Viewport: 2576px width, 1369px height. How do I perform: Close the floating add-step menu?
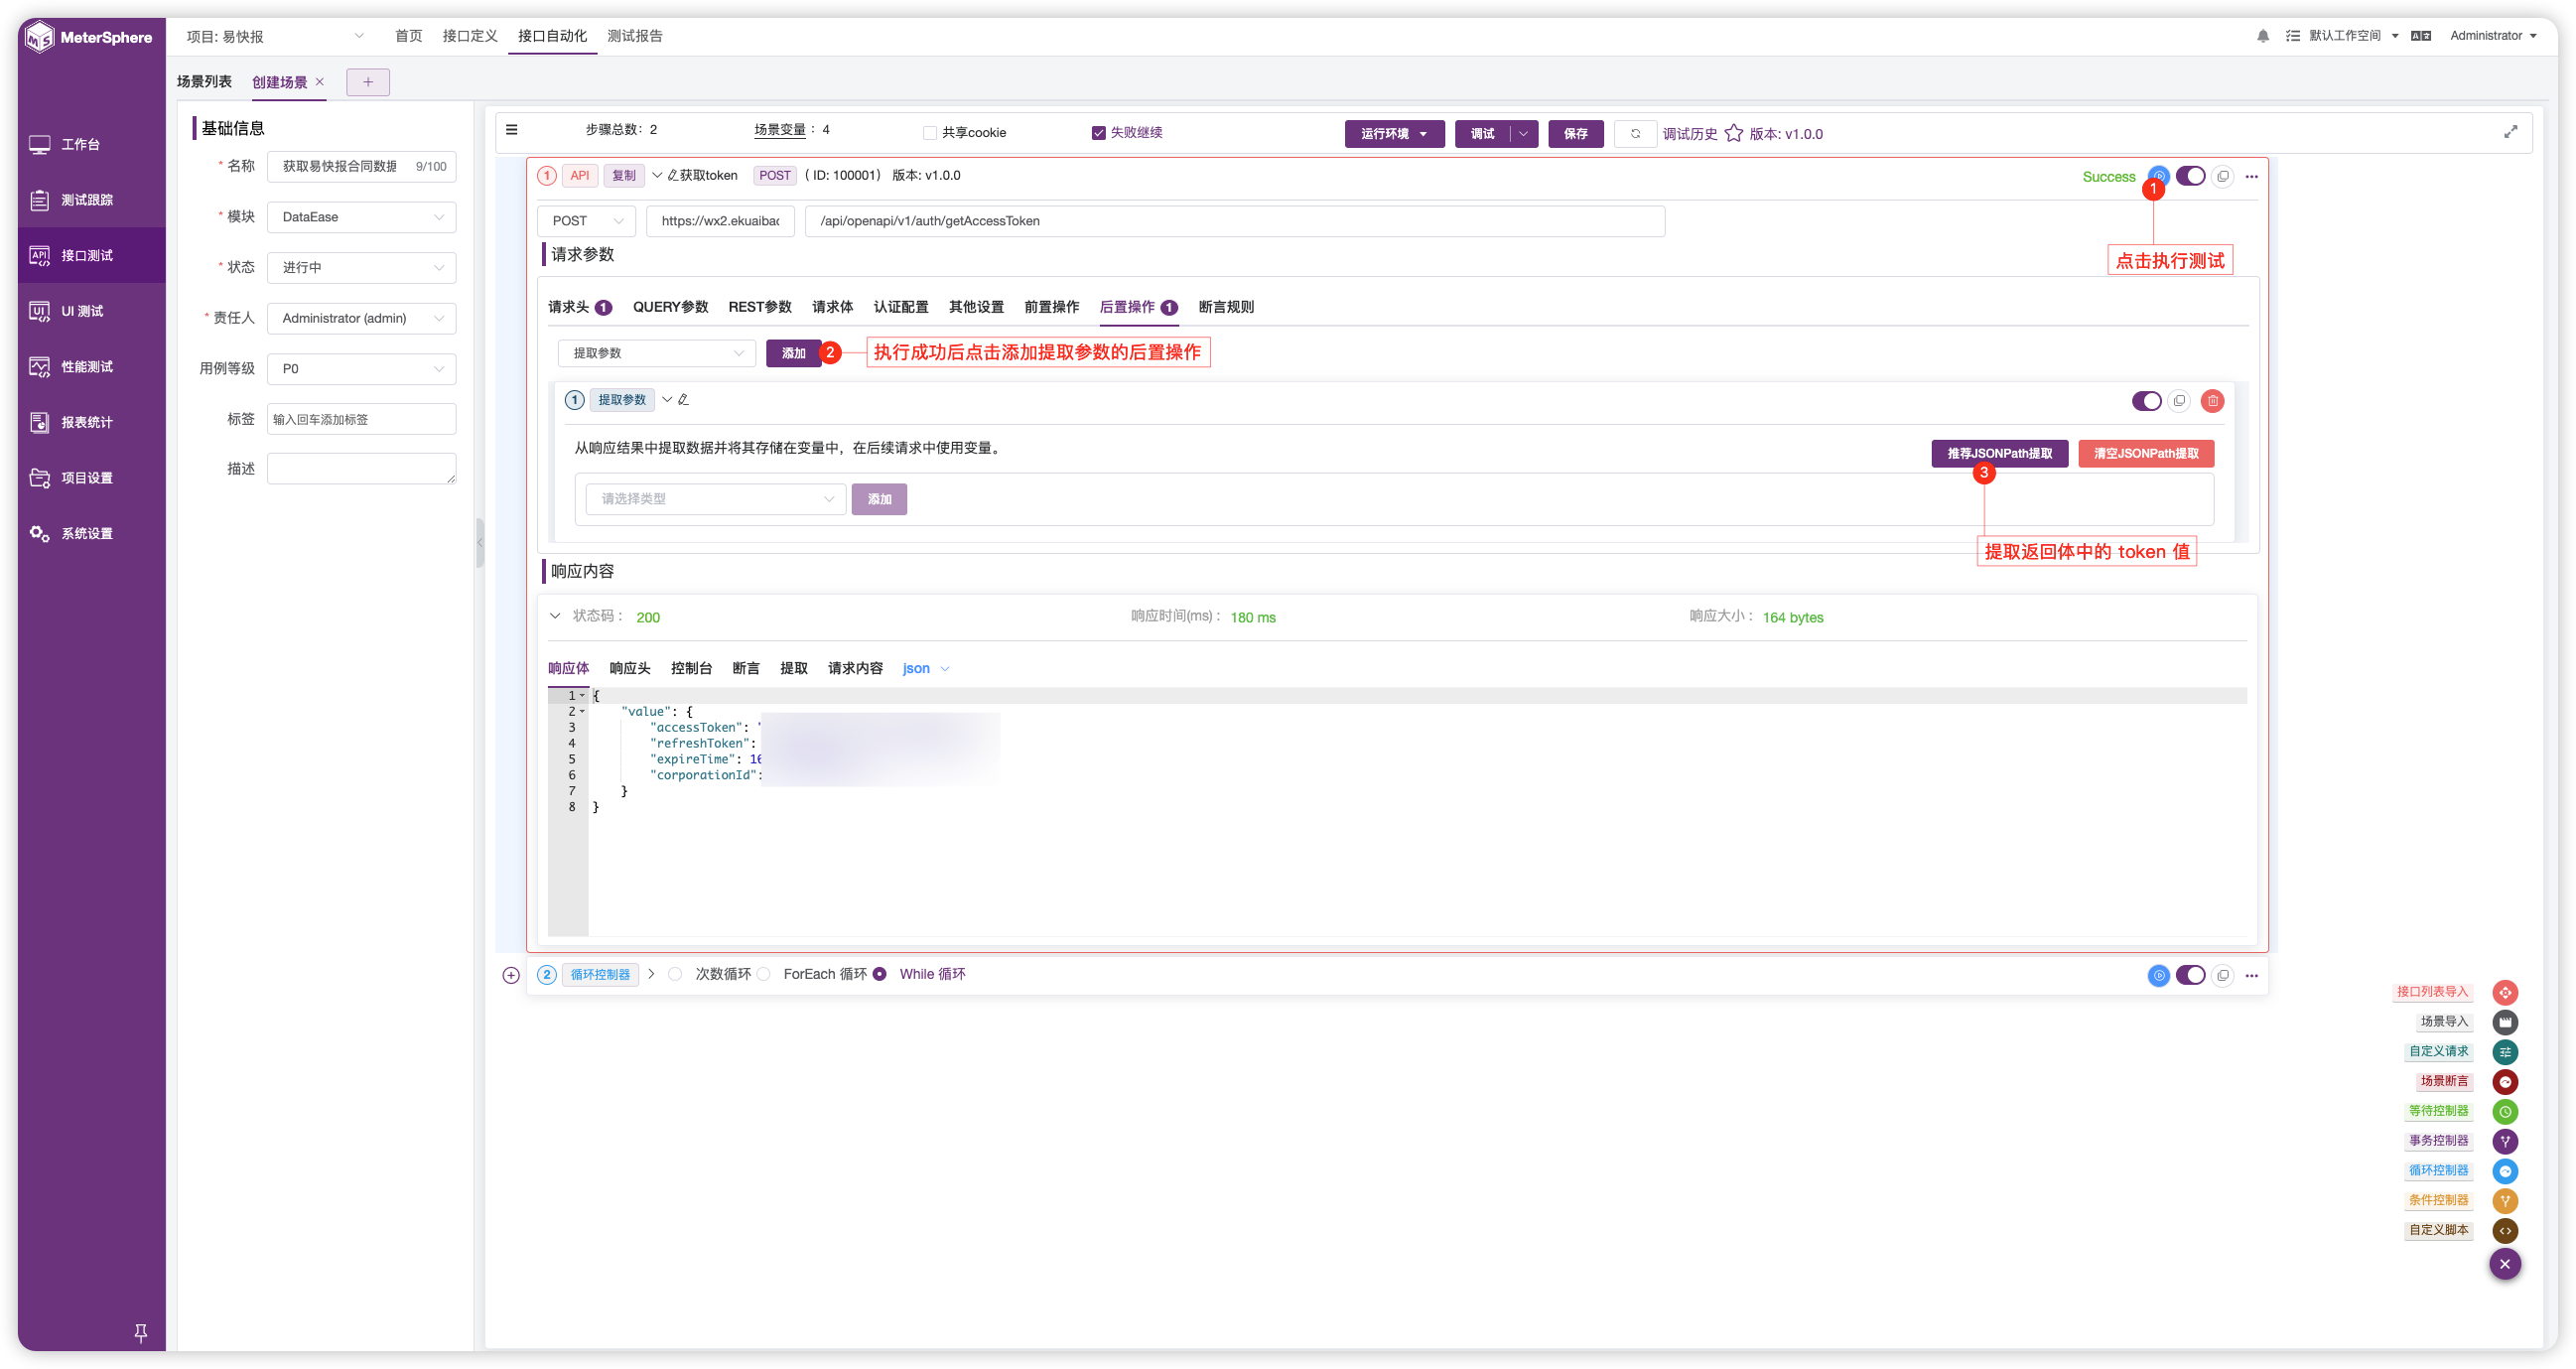(x=2504, y=1264)
